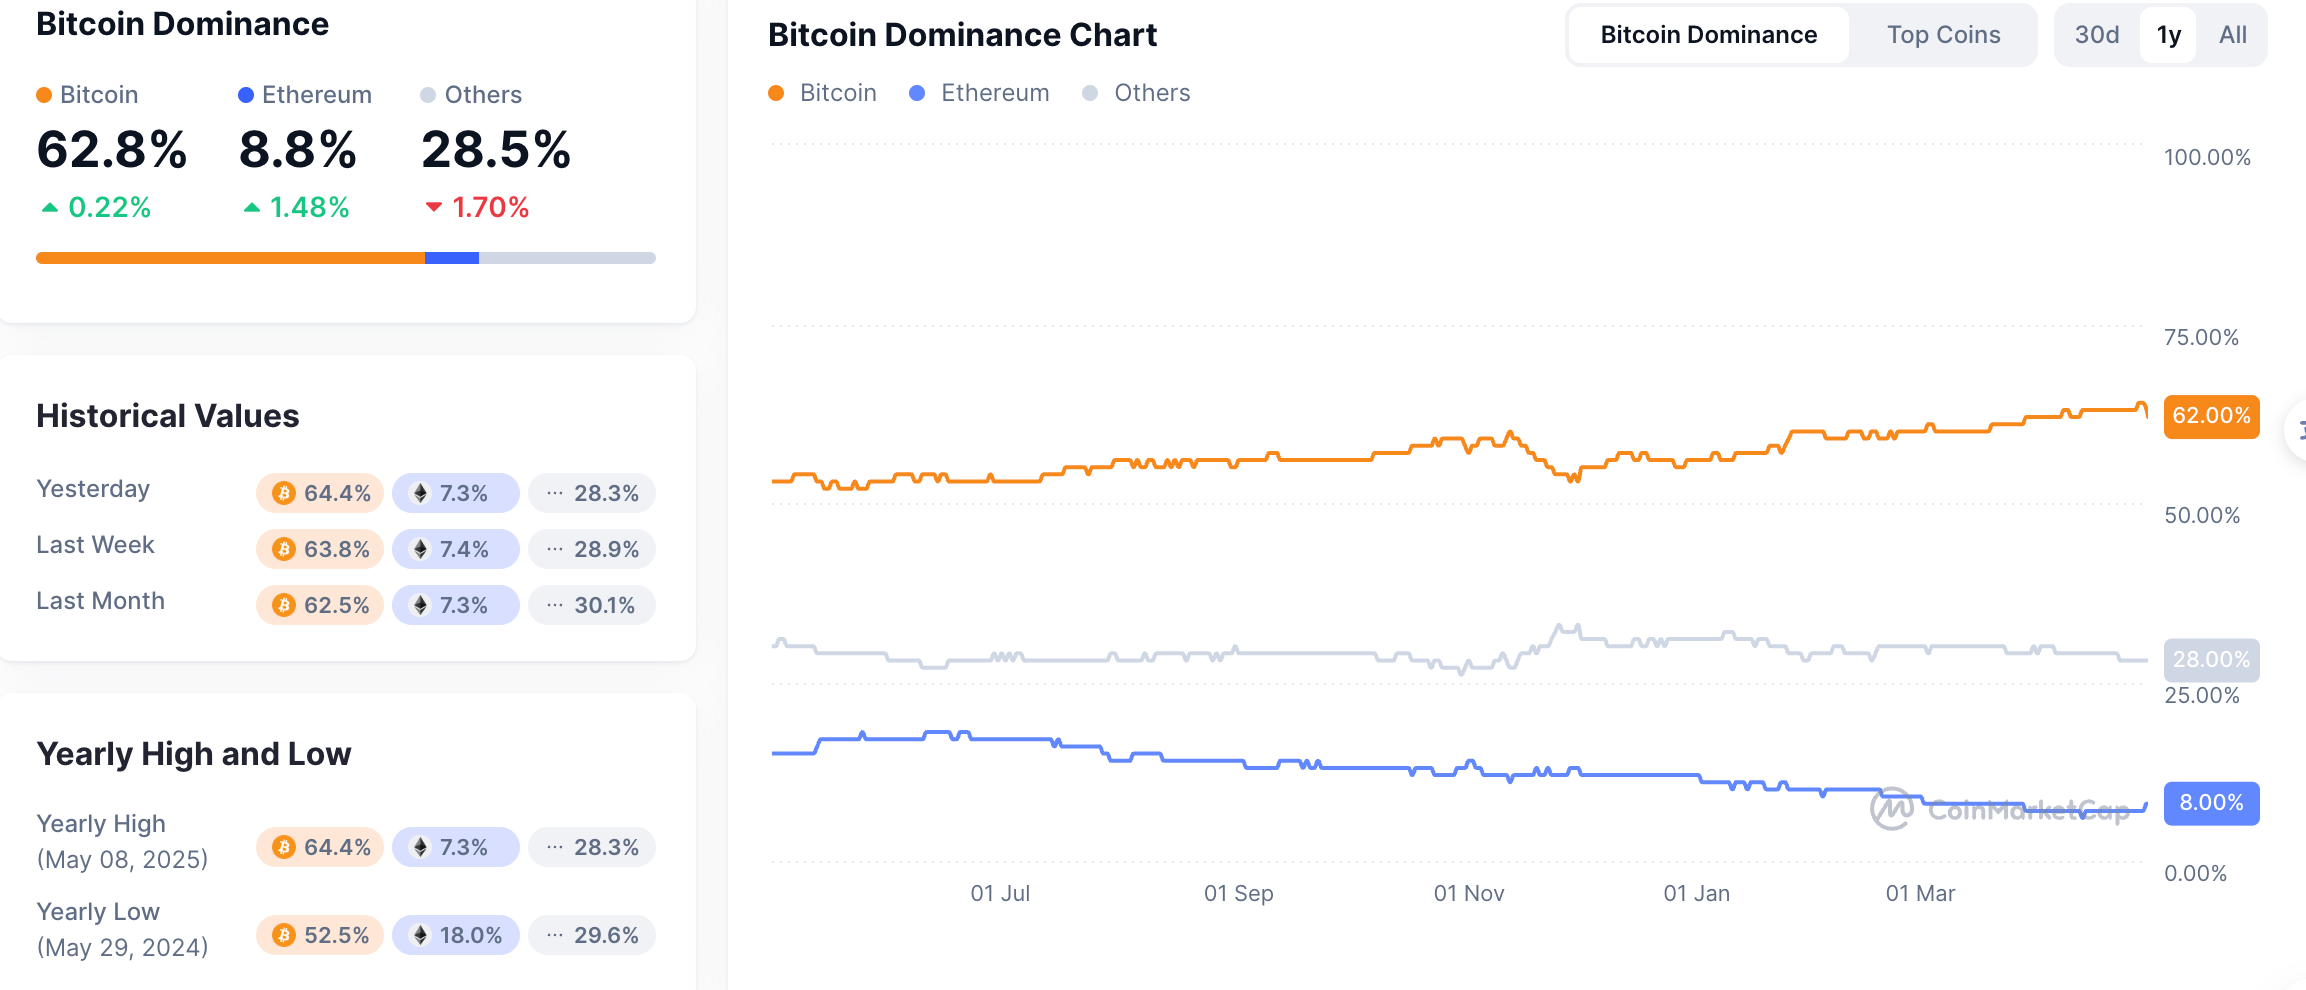Image resolution: width=2306 pixels, height=990 pixels.
Task: Select the 1y chart range
Action: [2168, 35]
